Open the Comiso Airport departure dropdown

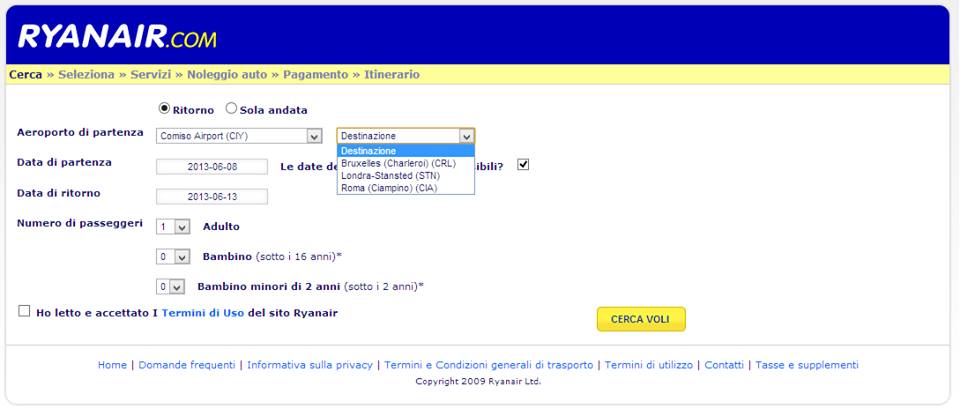(x=239, y=136)
